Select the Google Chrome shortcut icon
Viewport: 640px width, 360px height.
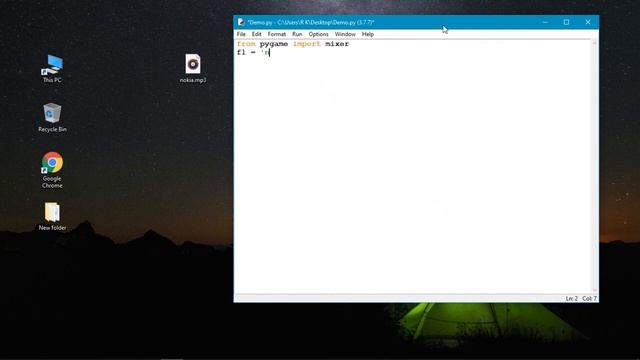click(x=52, y=170)
